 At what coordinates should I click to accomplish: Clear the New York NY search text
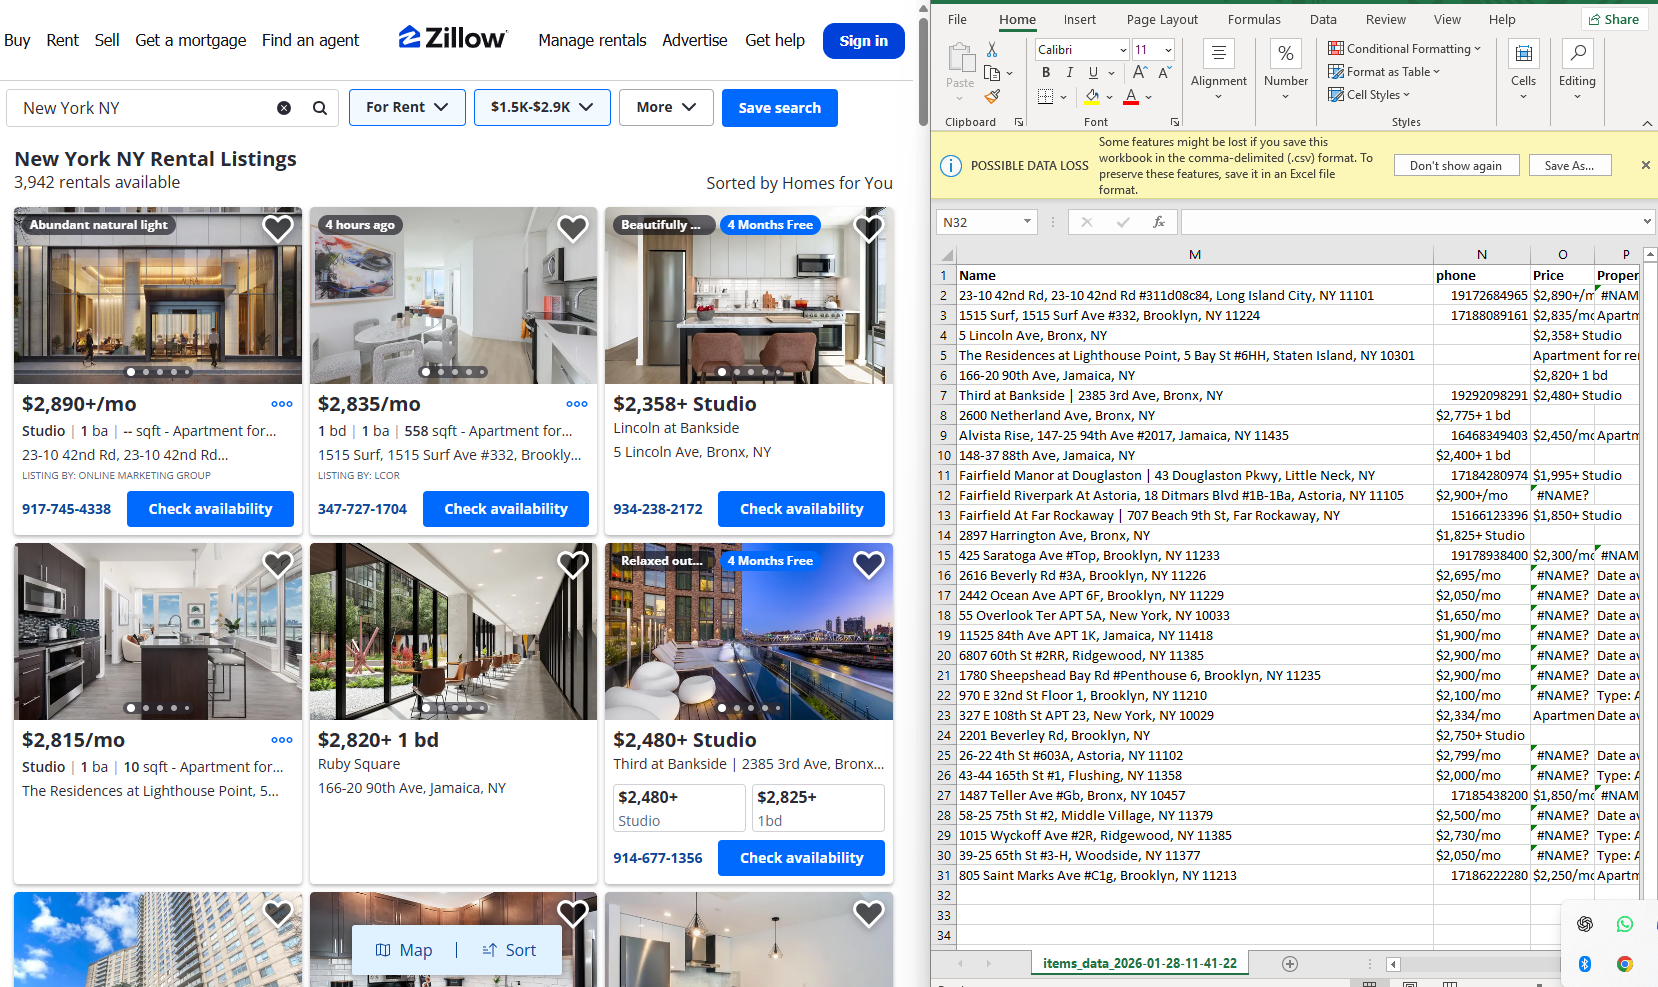[284, 108]
